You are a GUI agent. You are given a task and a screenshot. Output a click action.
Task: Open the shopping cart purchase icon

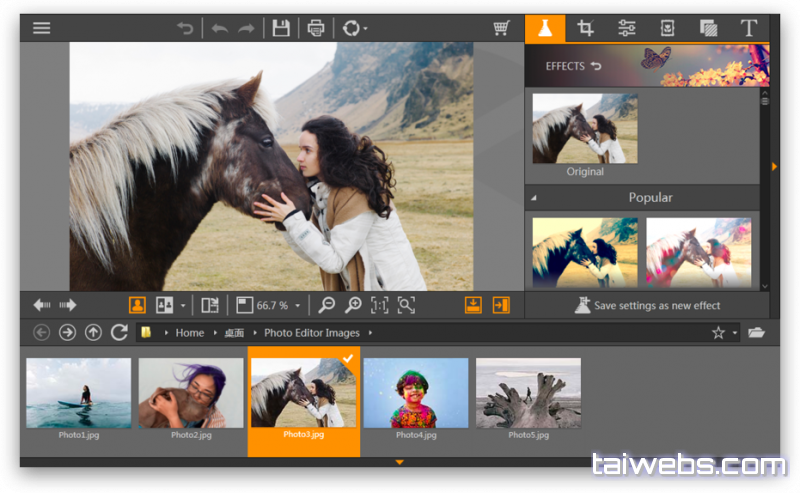502,28
